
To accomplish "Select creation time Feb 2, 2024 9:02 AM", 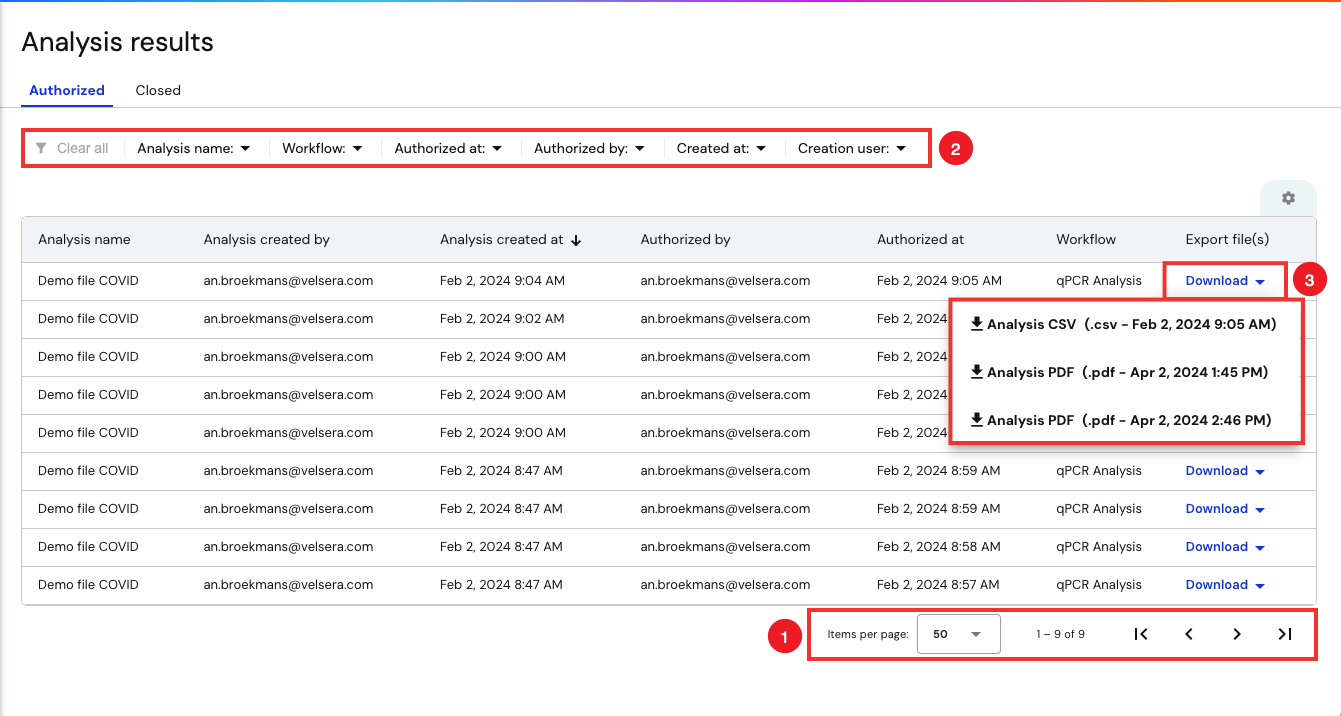I will (x=502, y=319).
